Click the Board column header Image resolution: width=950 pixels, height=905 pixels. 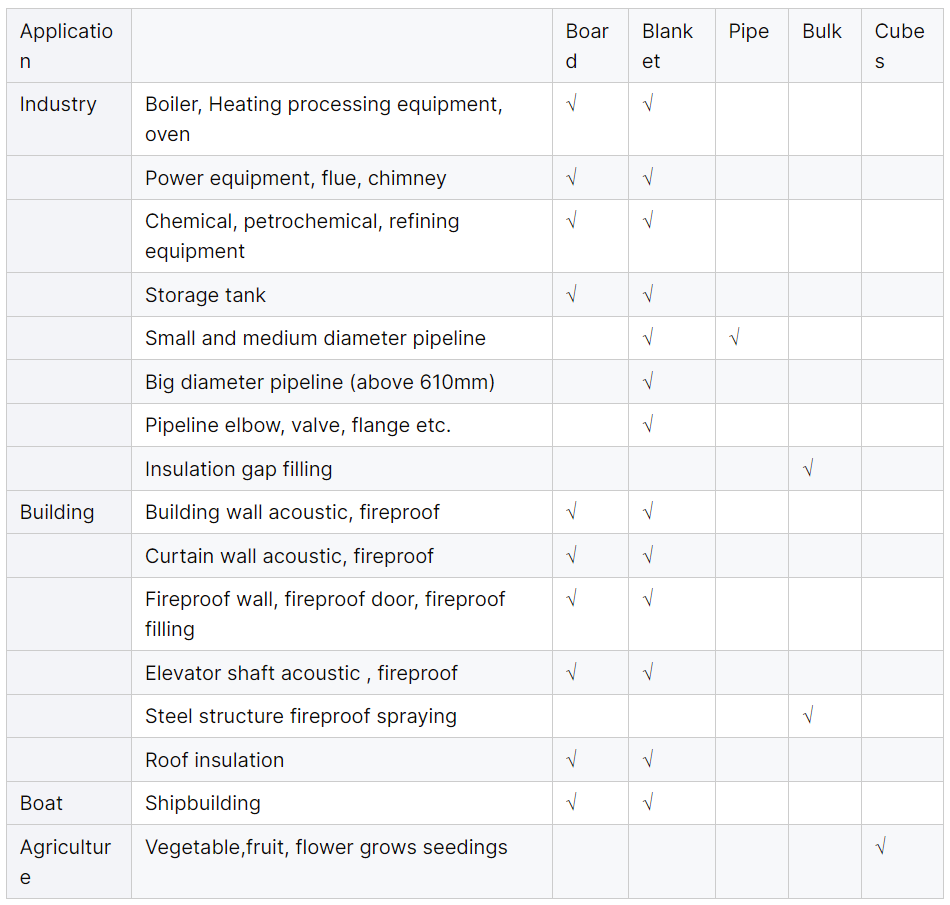tap(587, 46)
